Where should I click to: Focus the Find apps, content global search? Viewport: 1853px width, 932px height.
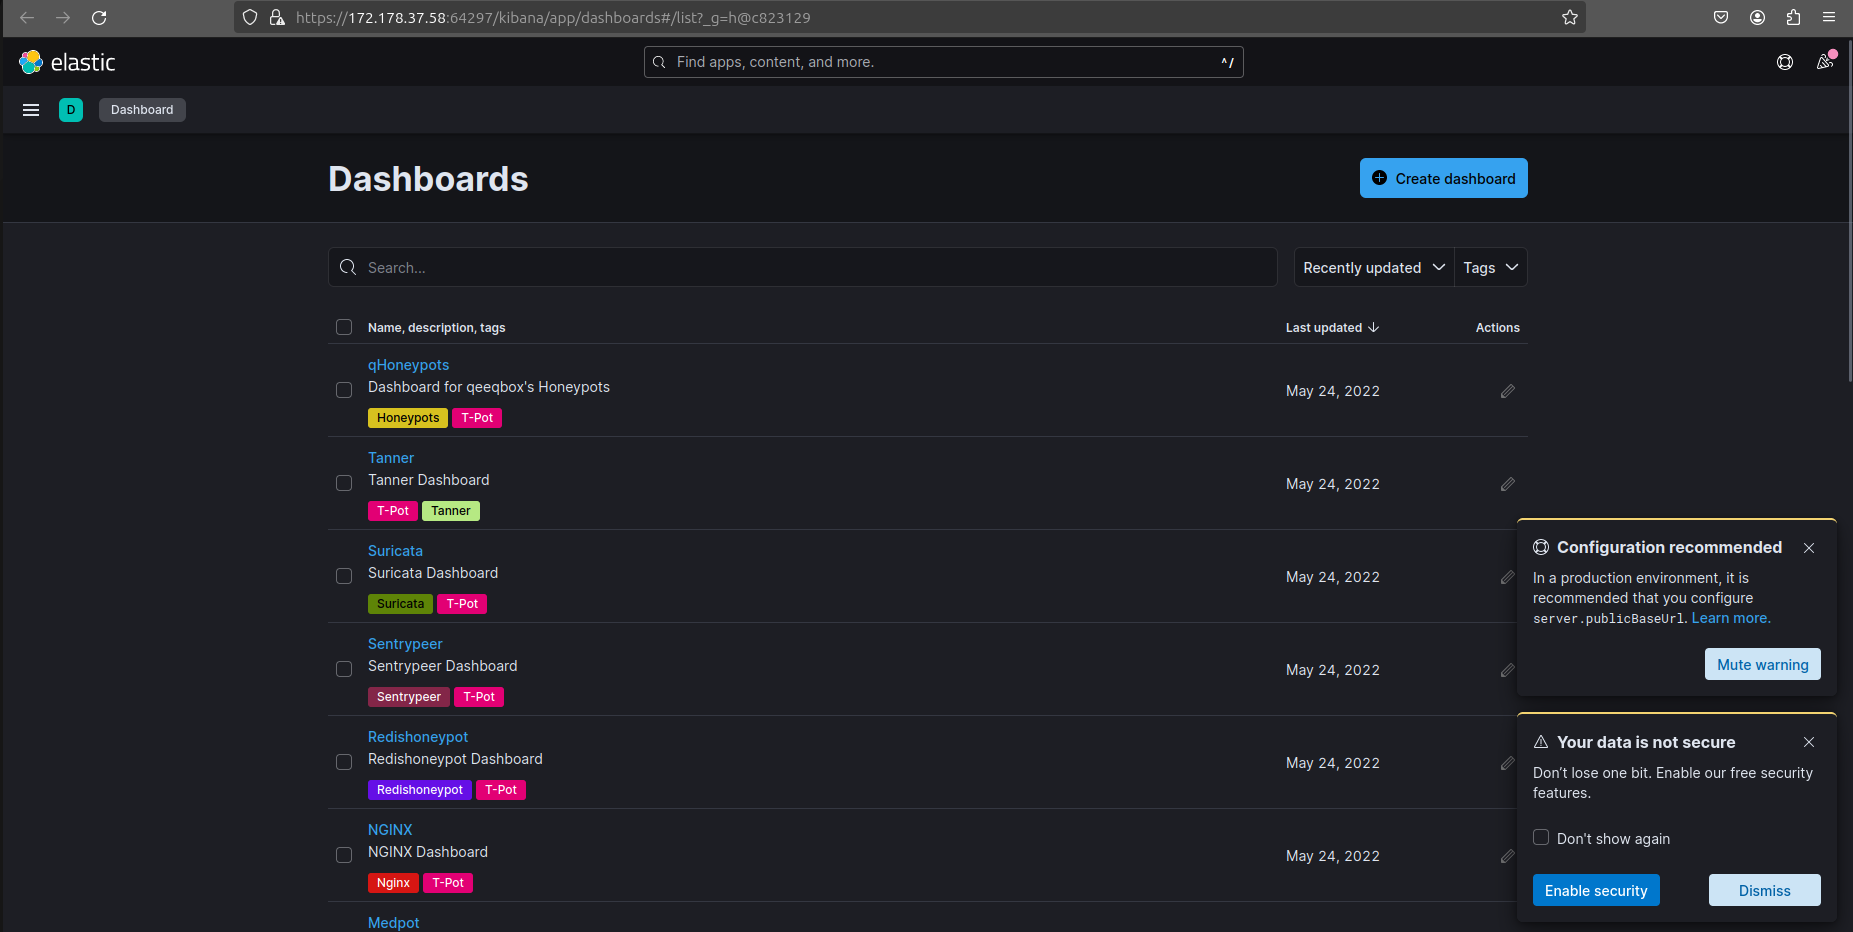pos(943,62)
